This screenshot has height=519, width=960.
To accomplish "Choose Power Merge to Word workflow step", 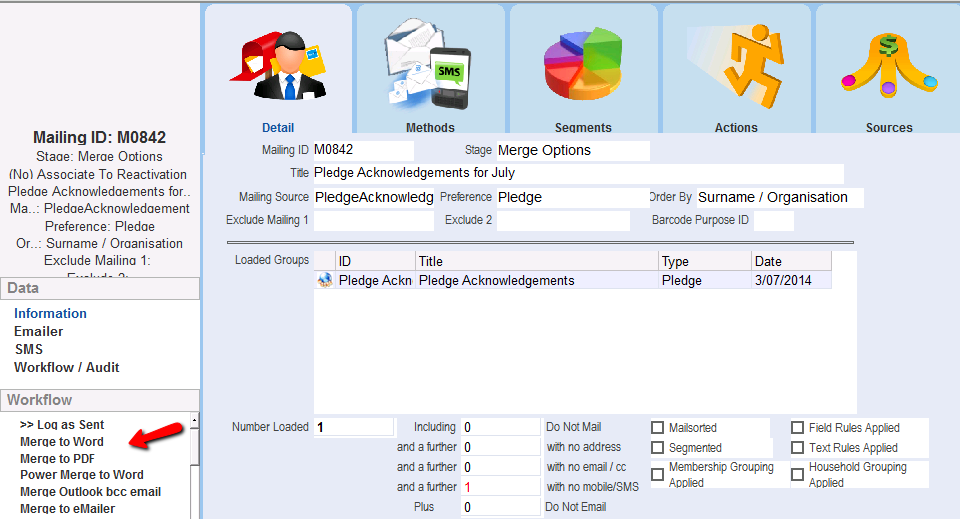I will (81, 475).
